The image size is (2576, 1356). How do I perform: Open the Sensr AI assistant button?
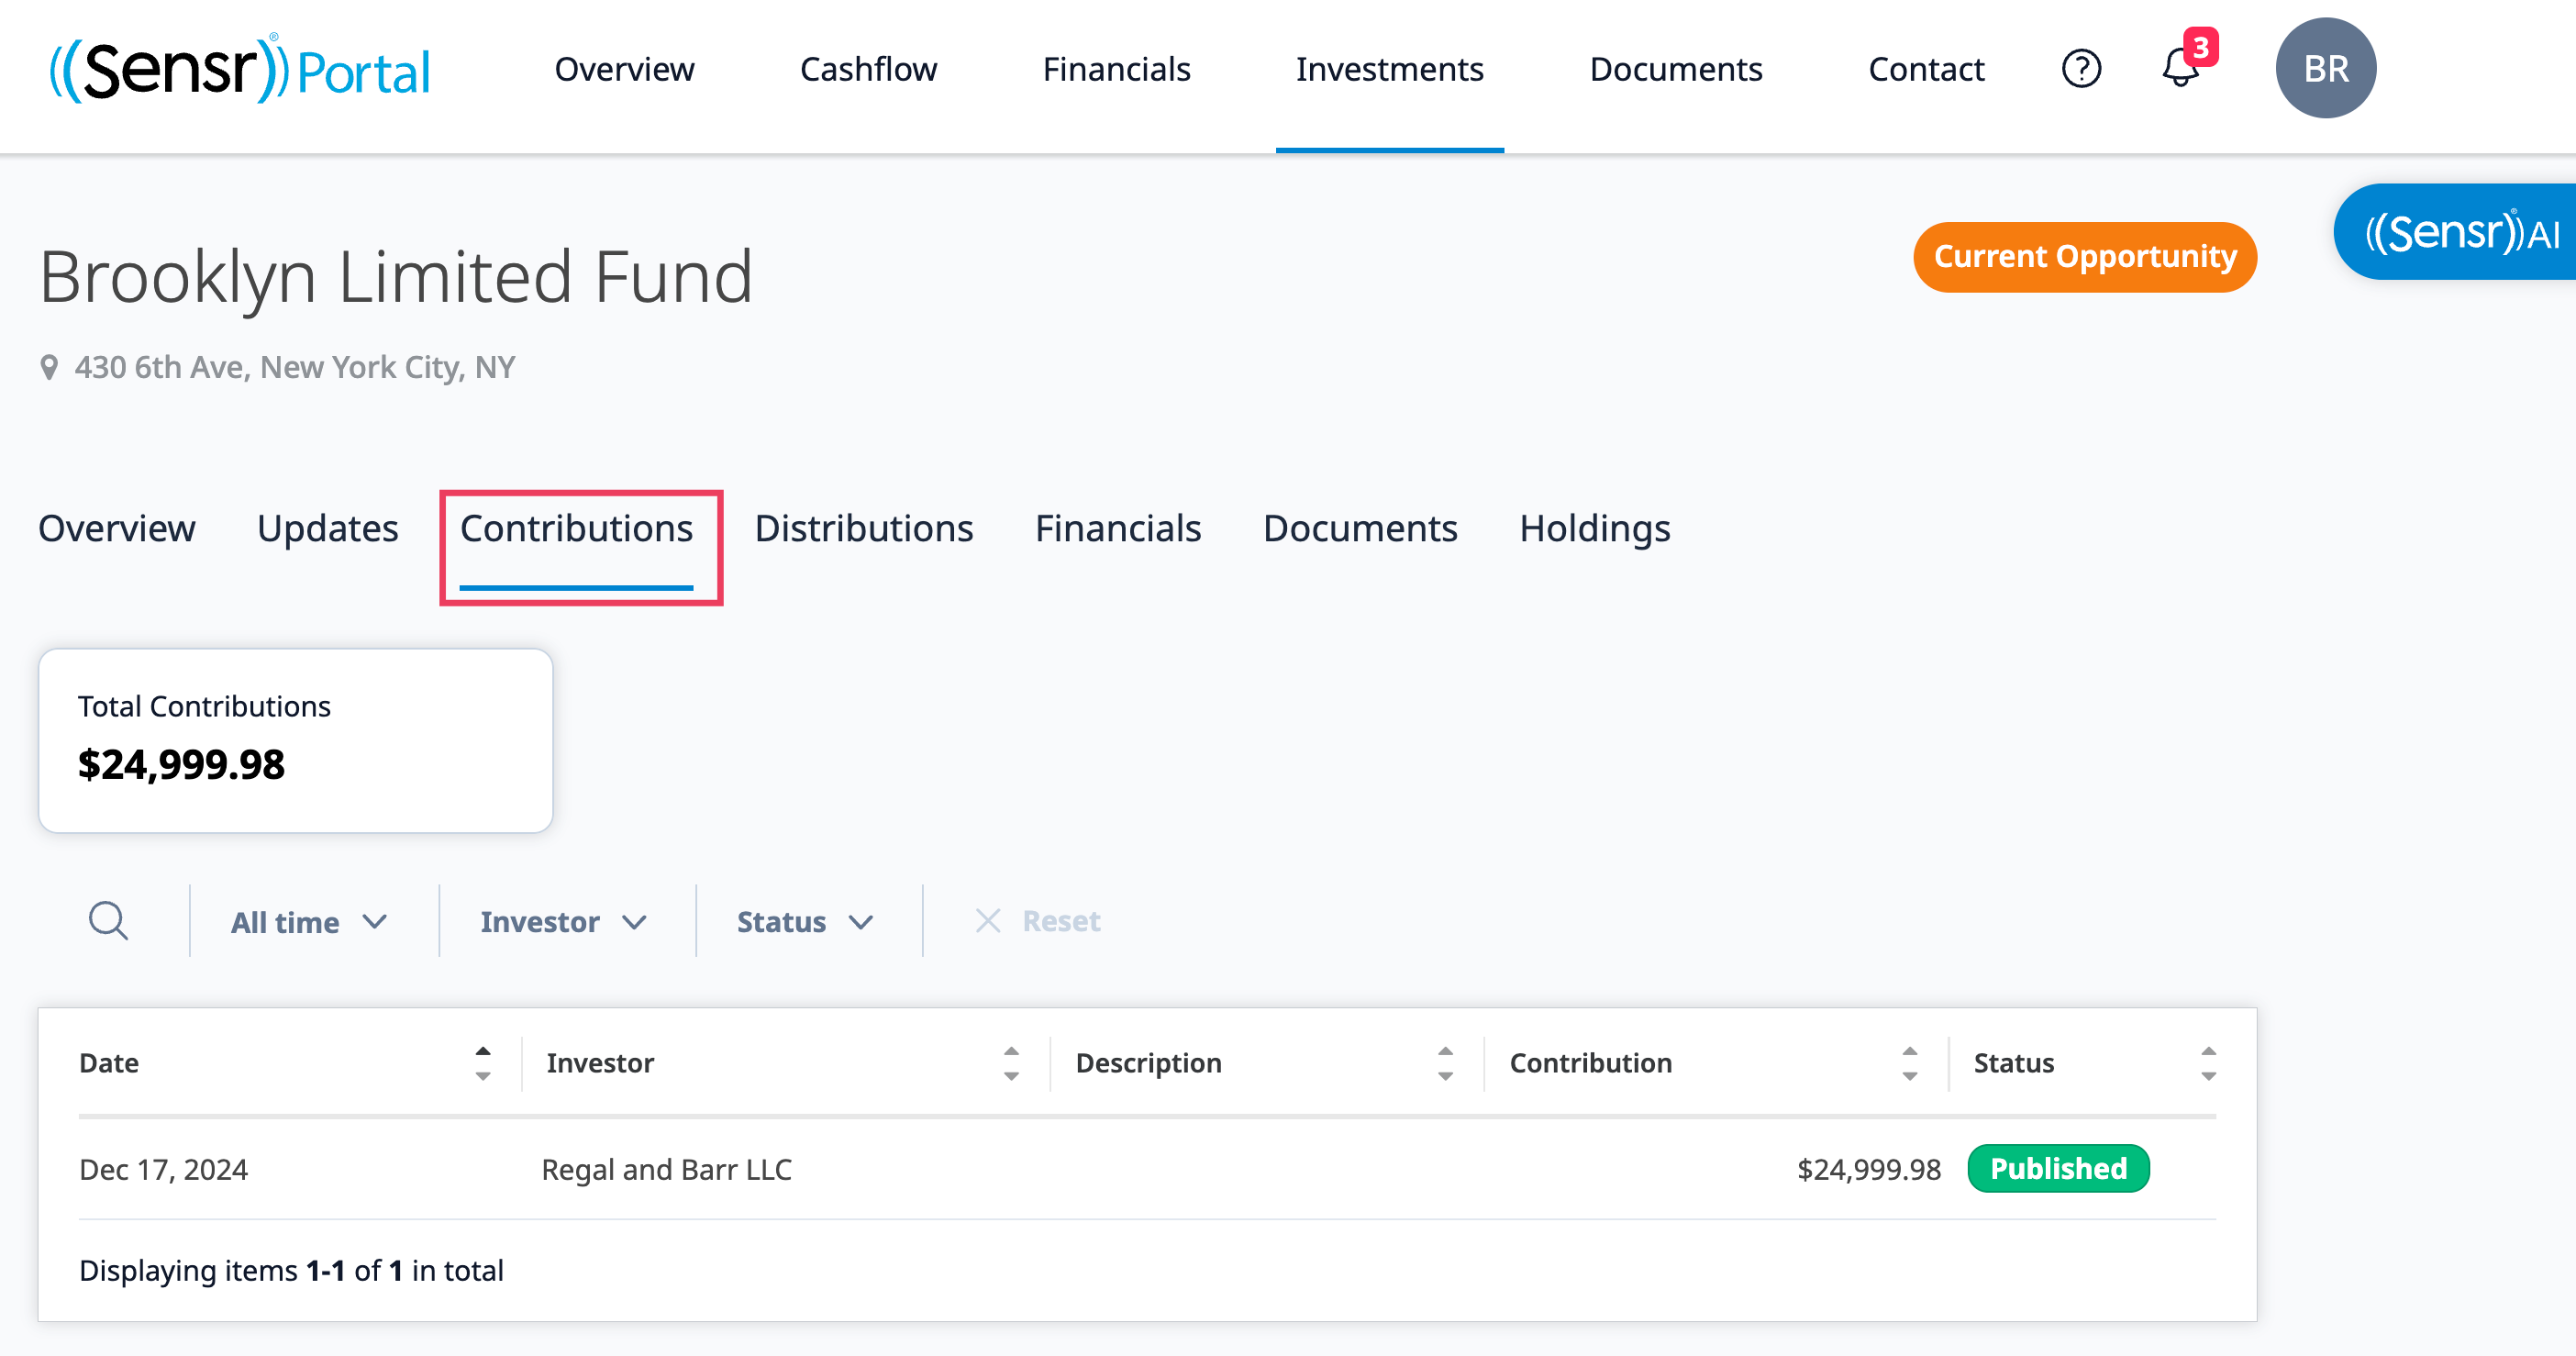click(x=2457, y=232)
